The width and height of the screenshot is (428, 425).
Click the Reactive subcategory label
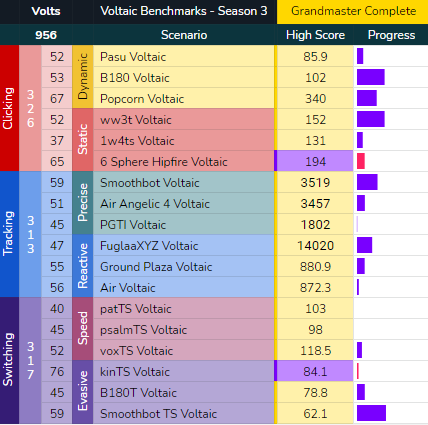[83, 266]
